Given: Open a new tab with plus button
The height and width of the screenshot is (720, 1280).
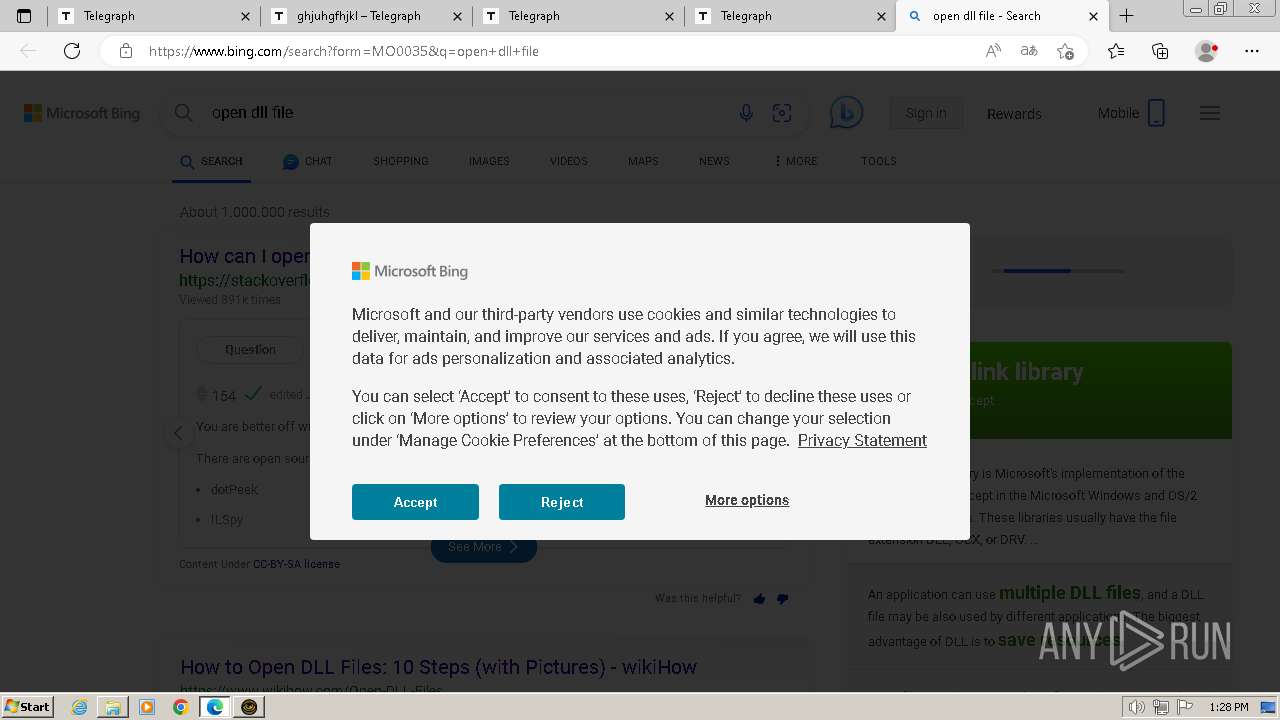Looking at the screenshot, I should coord(1127,16).
